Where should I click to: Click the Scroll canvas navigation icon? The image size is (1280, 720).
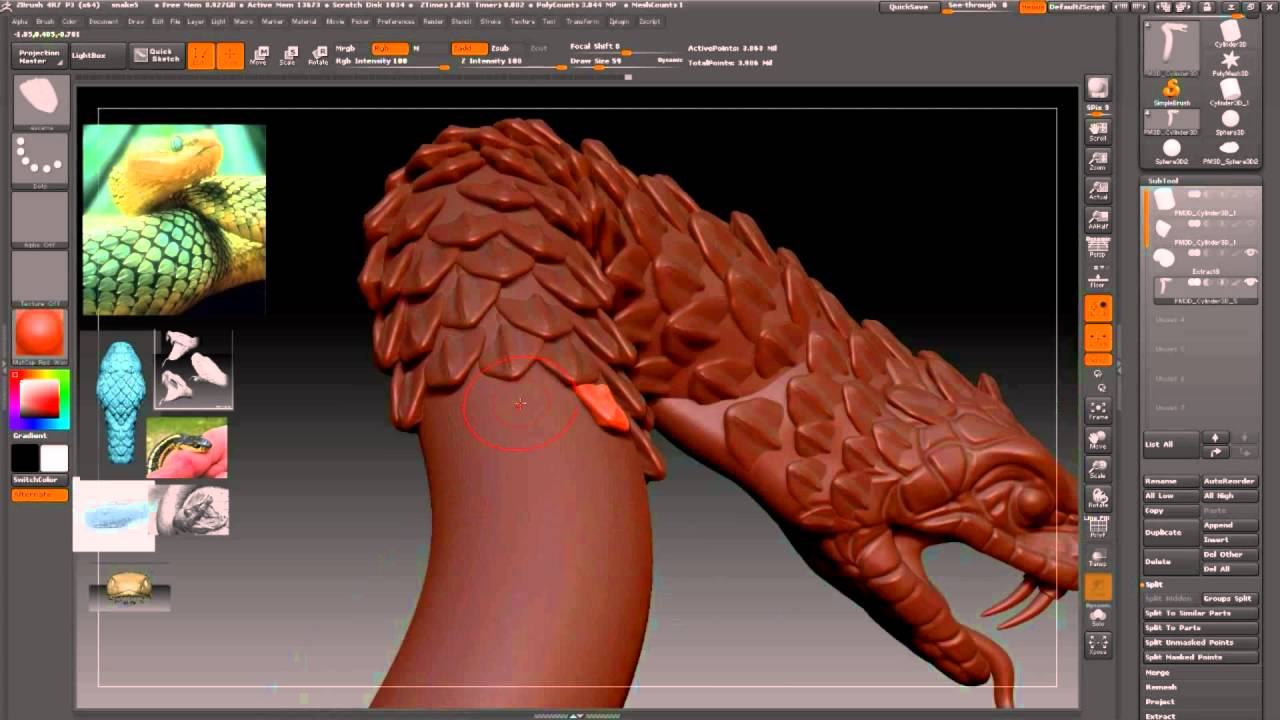coord(1098,130)
